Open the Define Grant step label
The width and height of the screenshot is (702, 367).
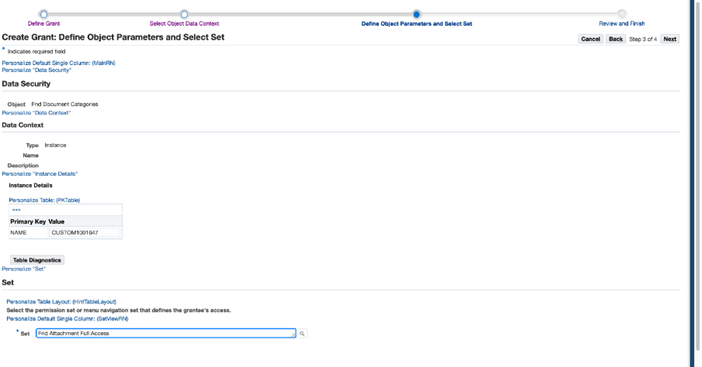[44, 24]
